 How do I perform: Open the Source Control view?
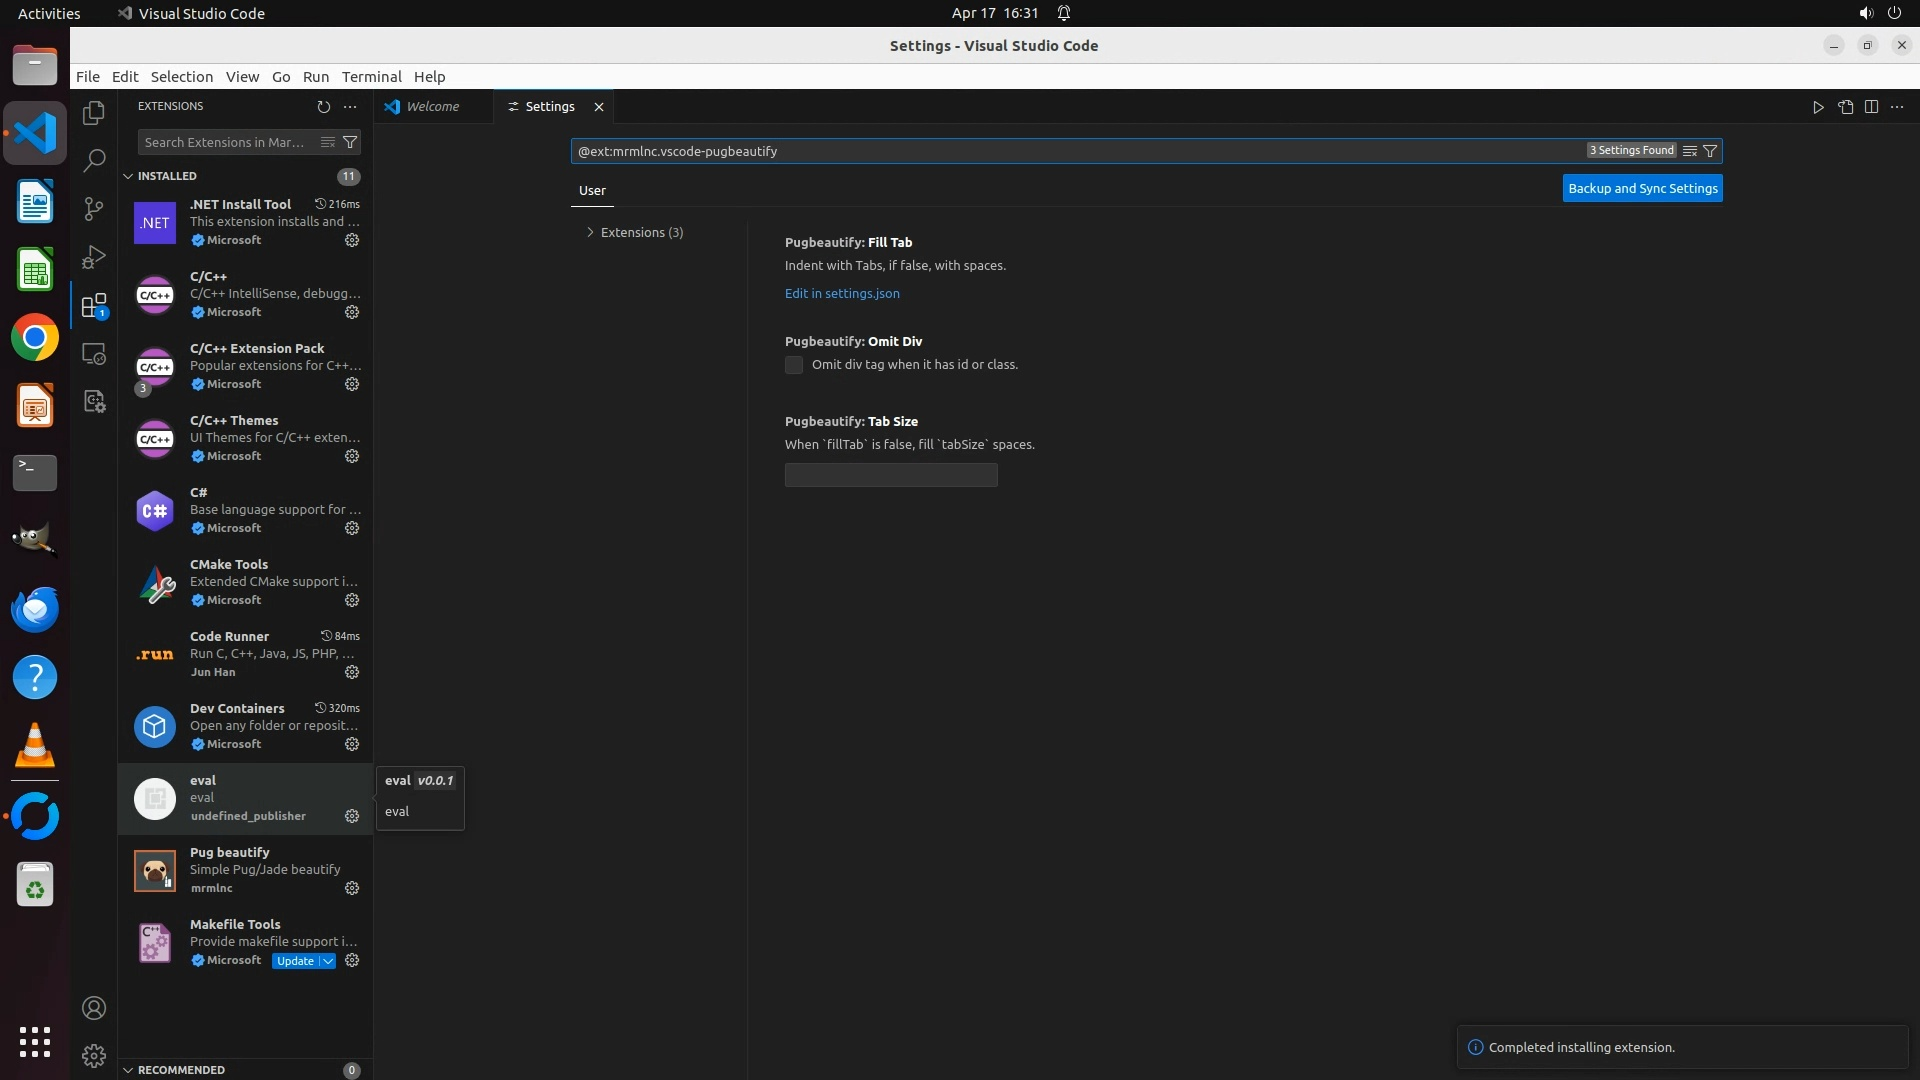point(94,208)
